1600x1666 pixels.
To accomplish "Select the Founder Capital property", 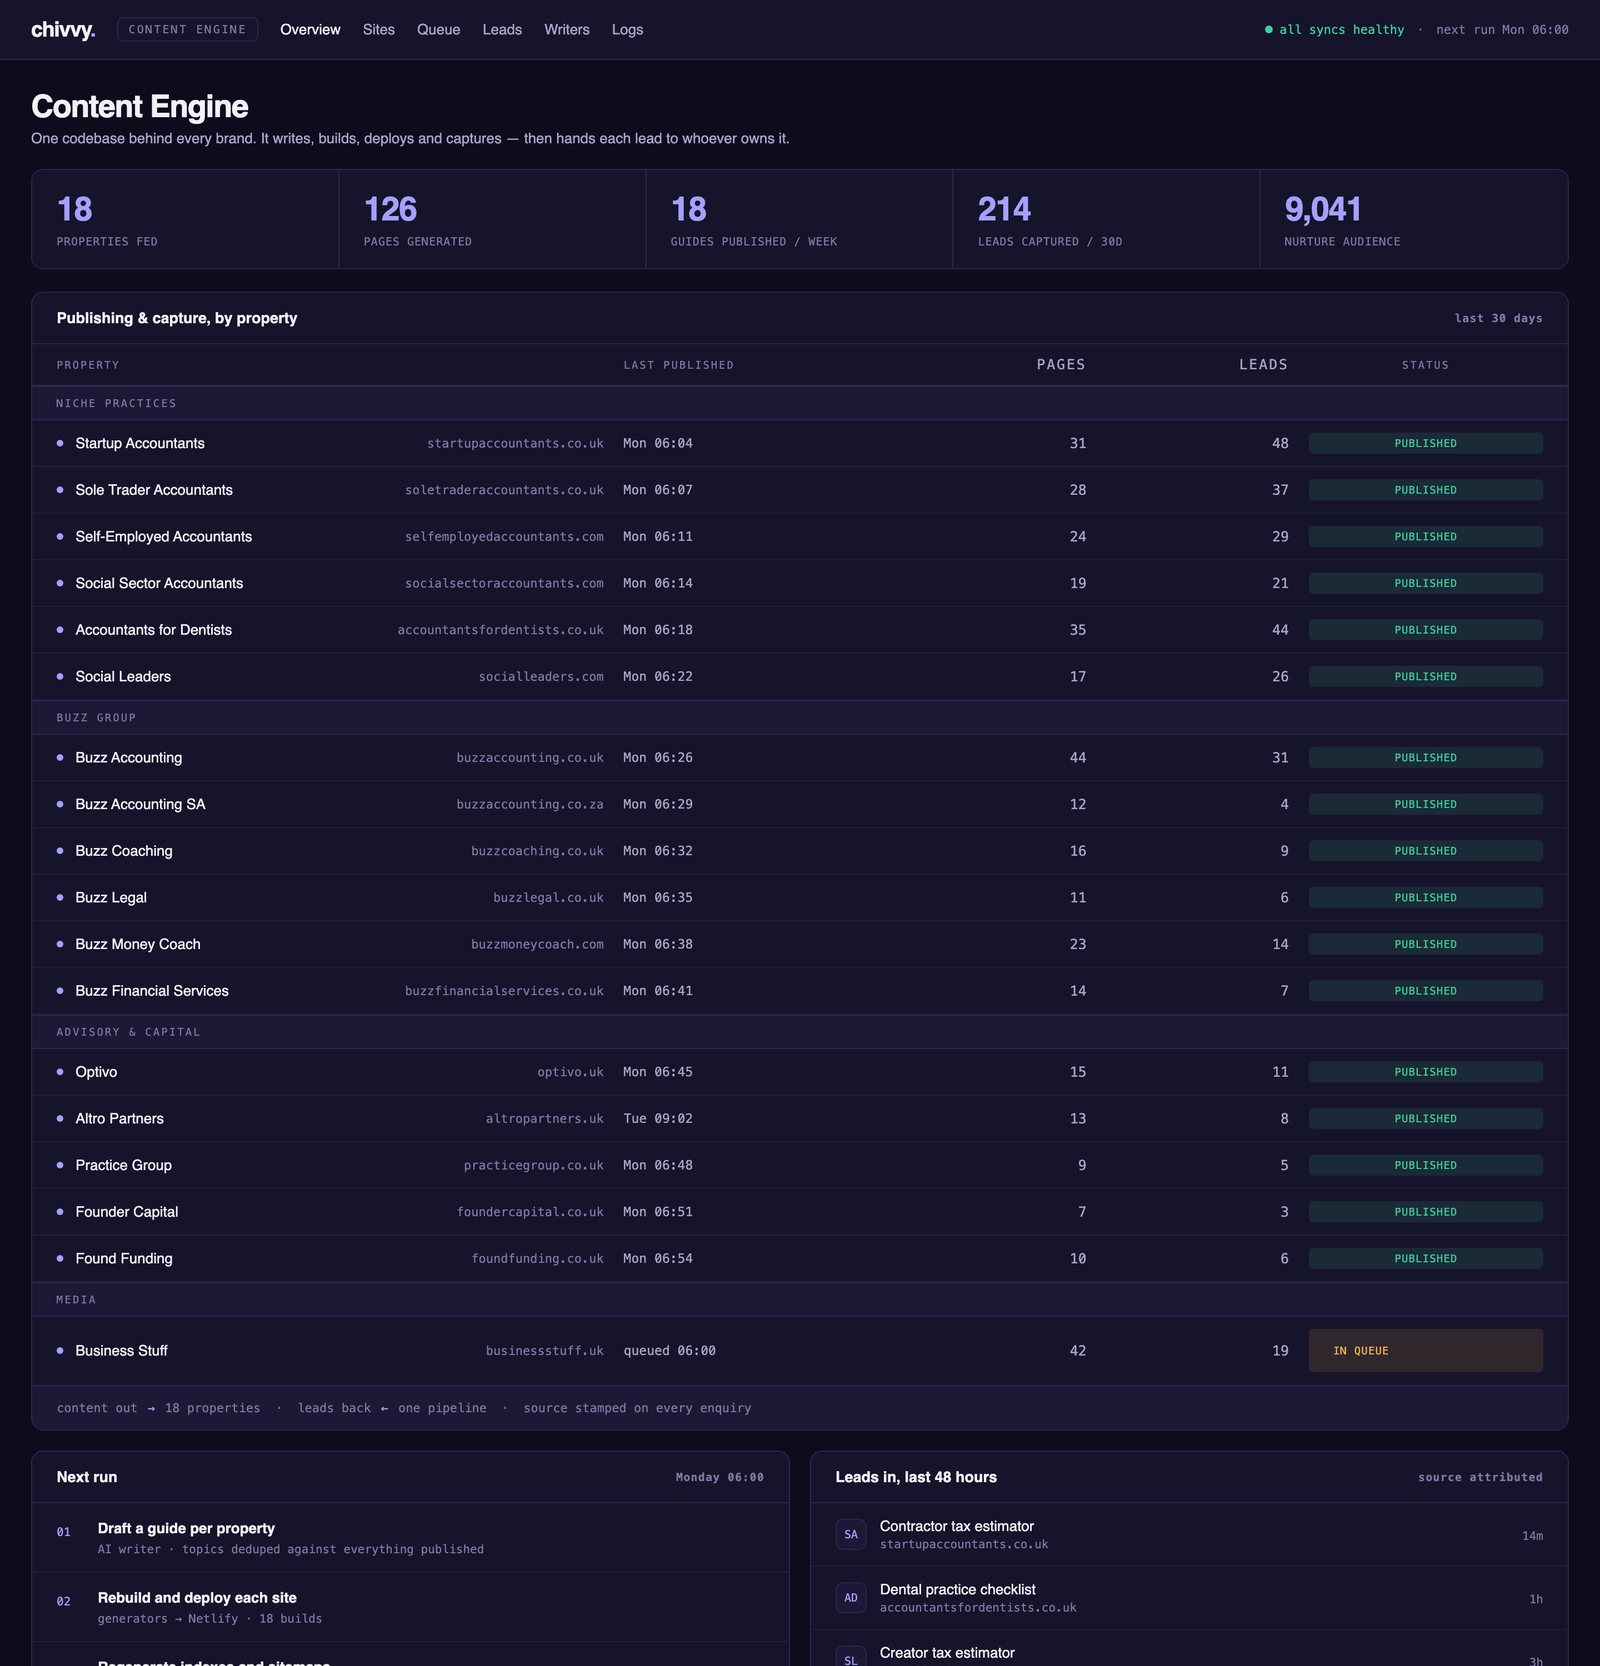I will point(127,1212).
